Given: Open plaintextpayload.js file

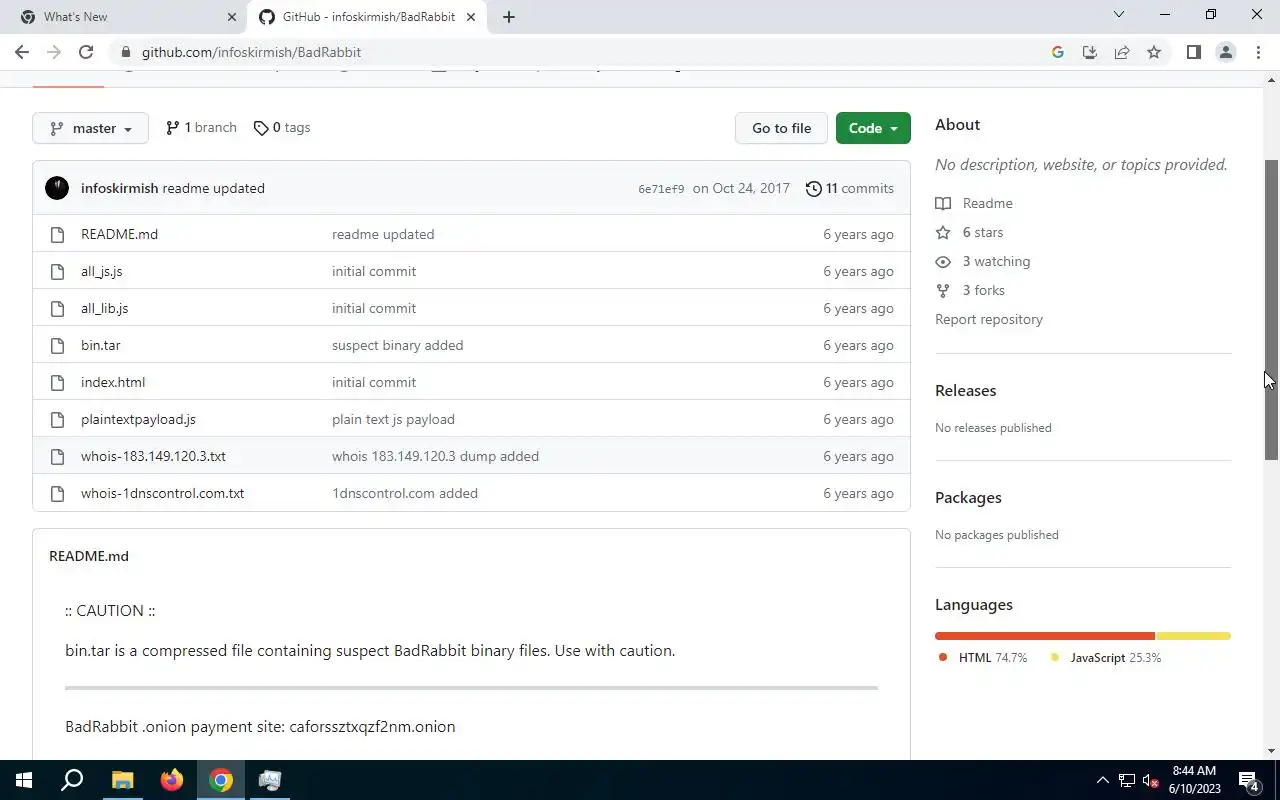Looking at the screenshot, I should tap(138, 419).
